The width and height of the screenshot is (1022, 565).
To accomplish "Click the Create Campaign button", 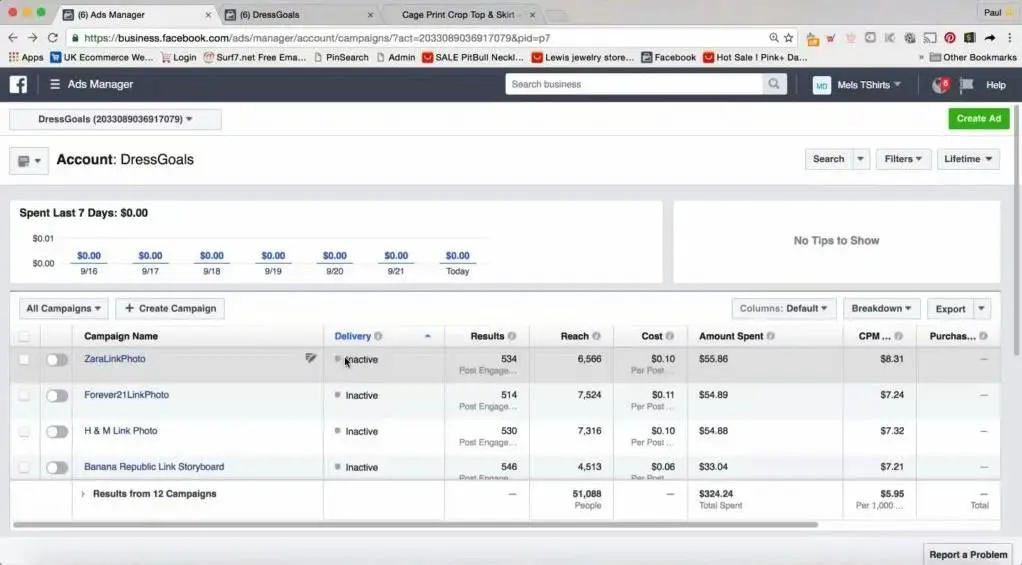I will [170, 308].
